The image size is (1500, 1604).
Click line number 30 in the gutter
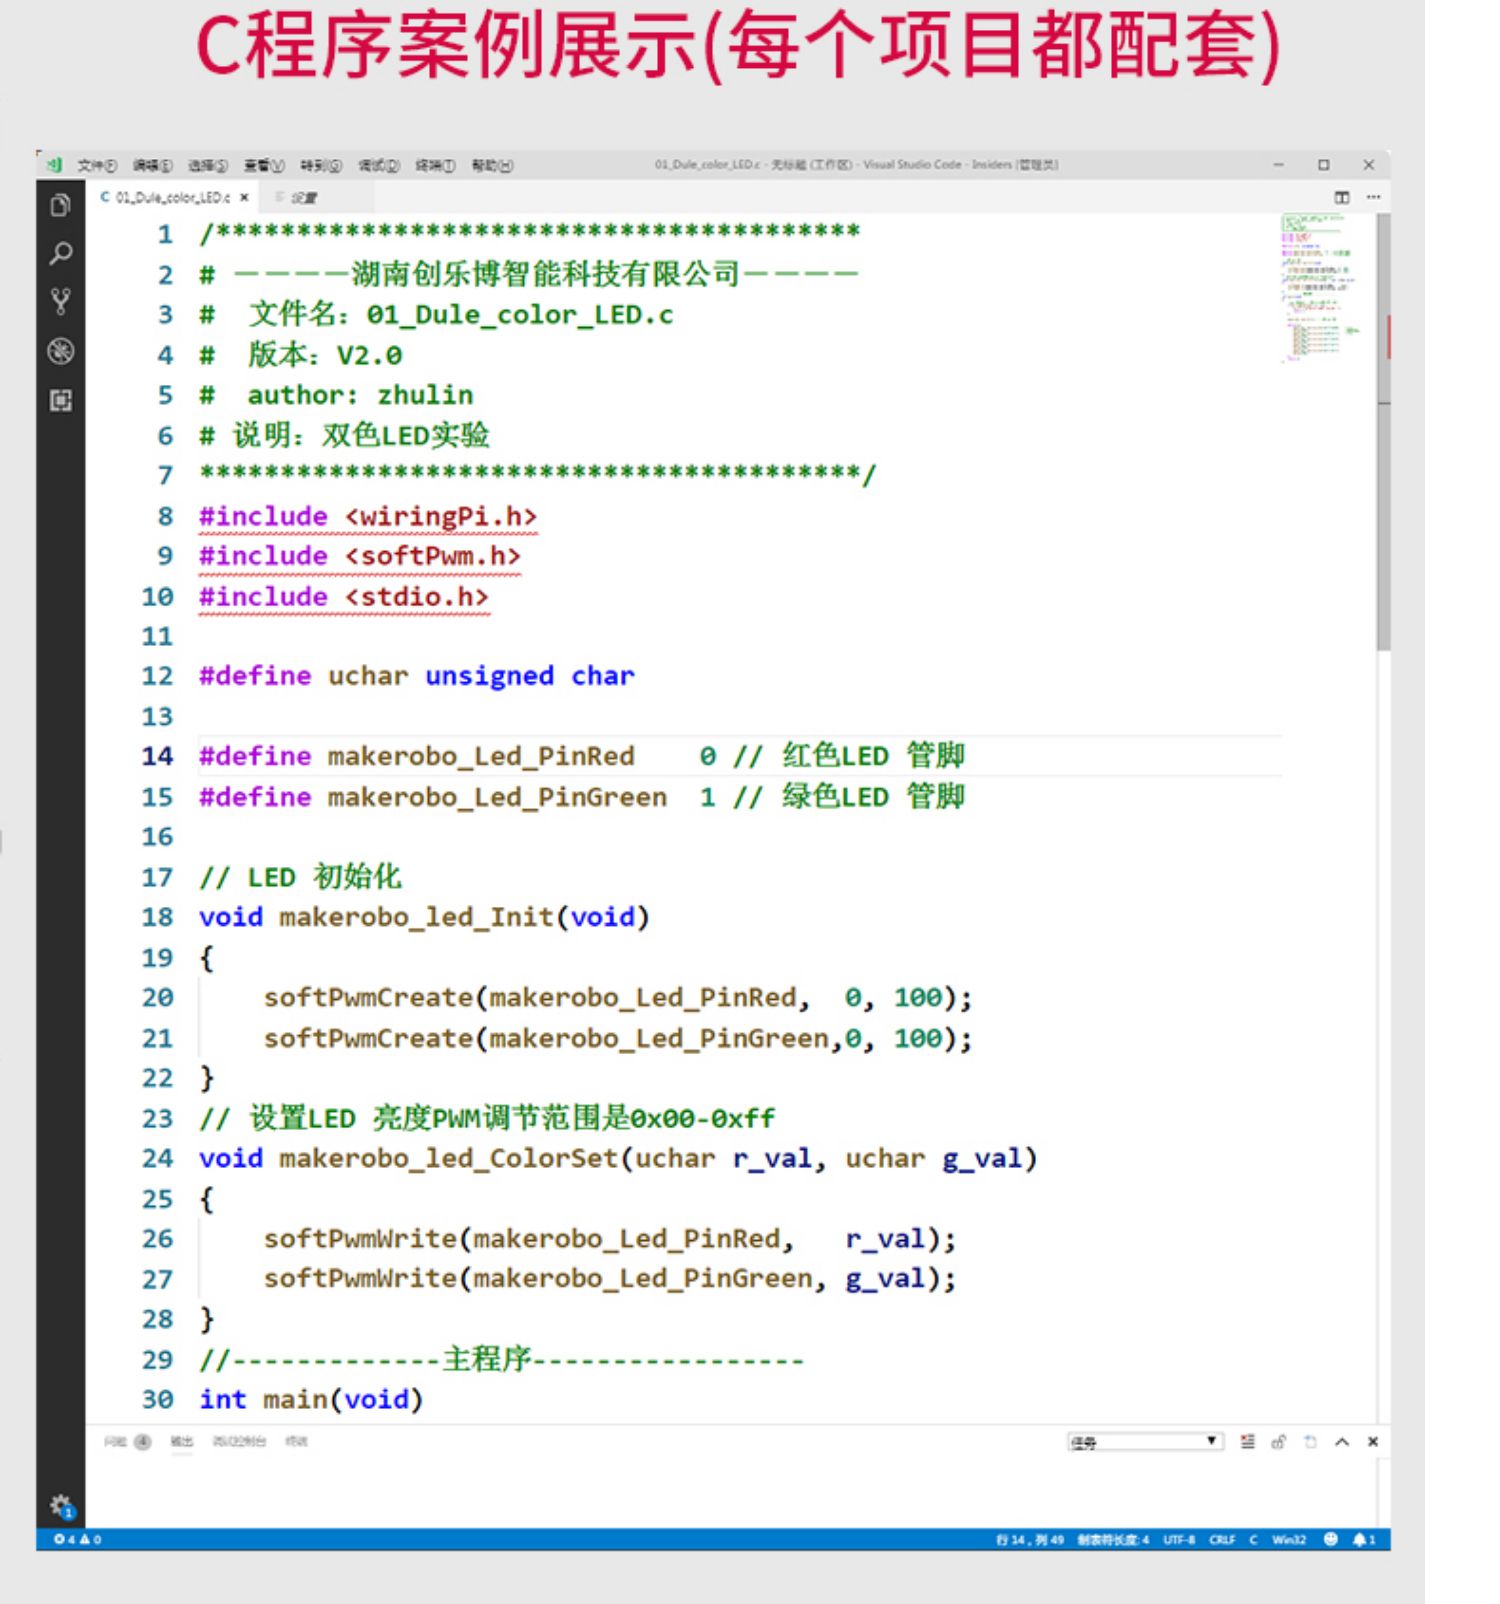157,1399
